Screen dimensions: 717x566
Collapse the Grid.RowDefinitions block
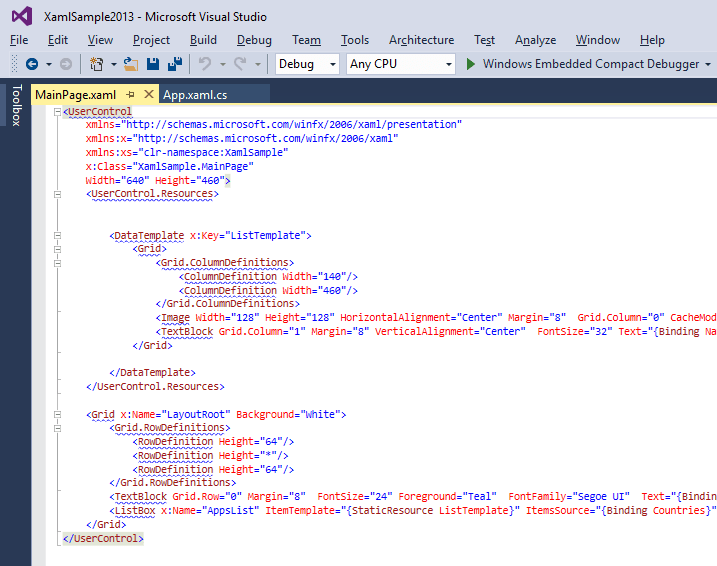click(x=57, y=428)
